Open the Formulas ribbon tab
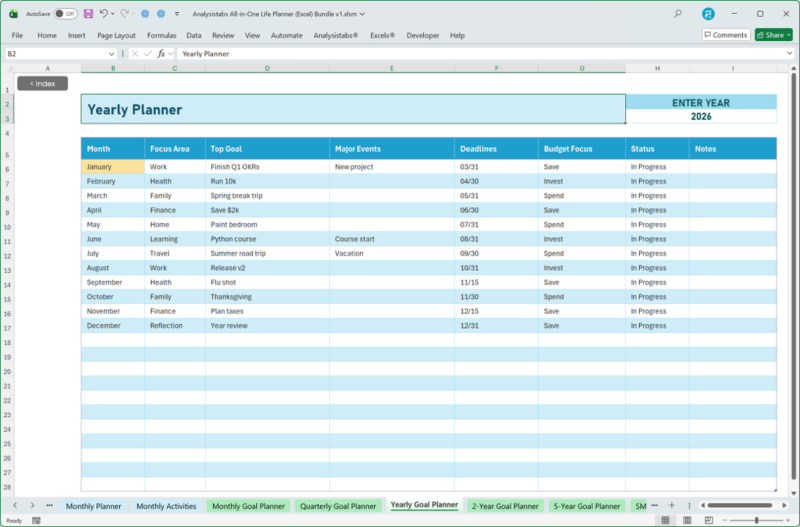The width and height of the screenshot is (800, 527). [161, 35]
